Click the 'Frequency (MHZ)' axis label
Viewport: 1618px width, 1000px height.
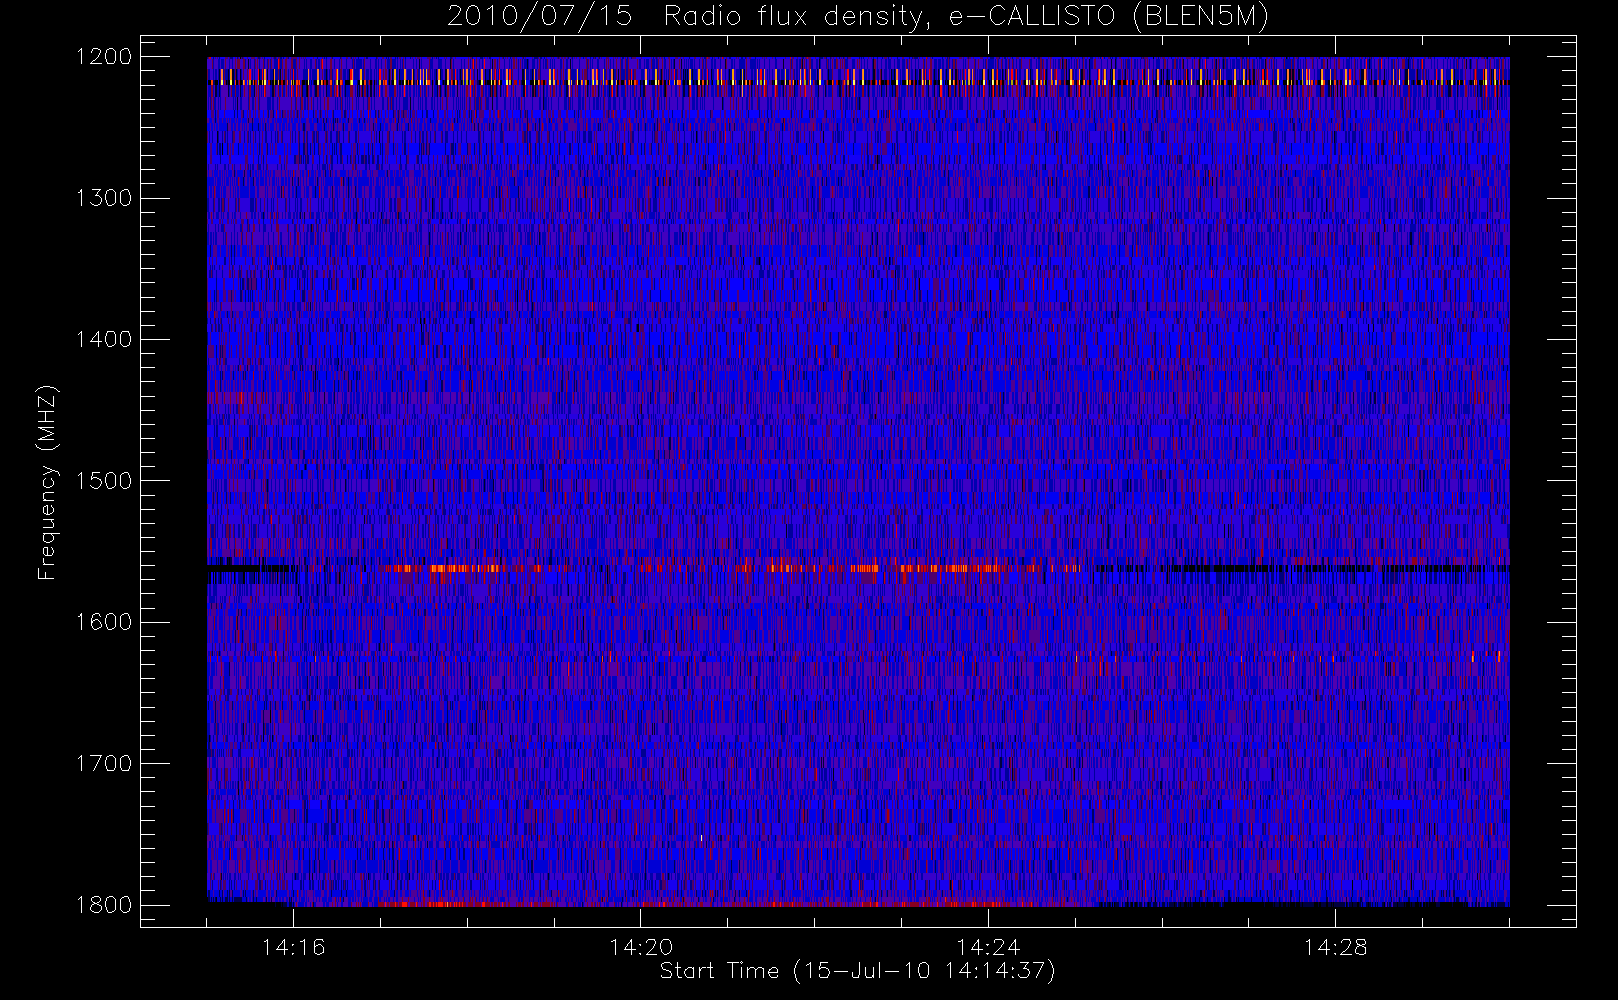(x=46, y=482)
